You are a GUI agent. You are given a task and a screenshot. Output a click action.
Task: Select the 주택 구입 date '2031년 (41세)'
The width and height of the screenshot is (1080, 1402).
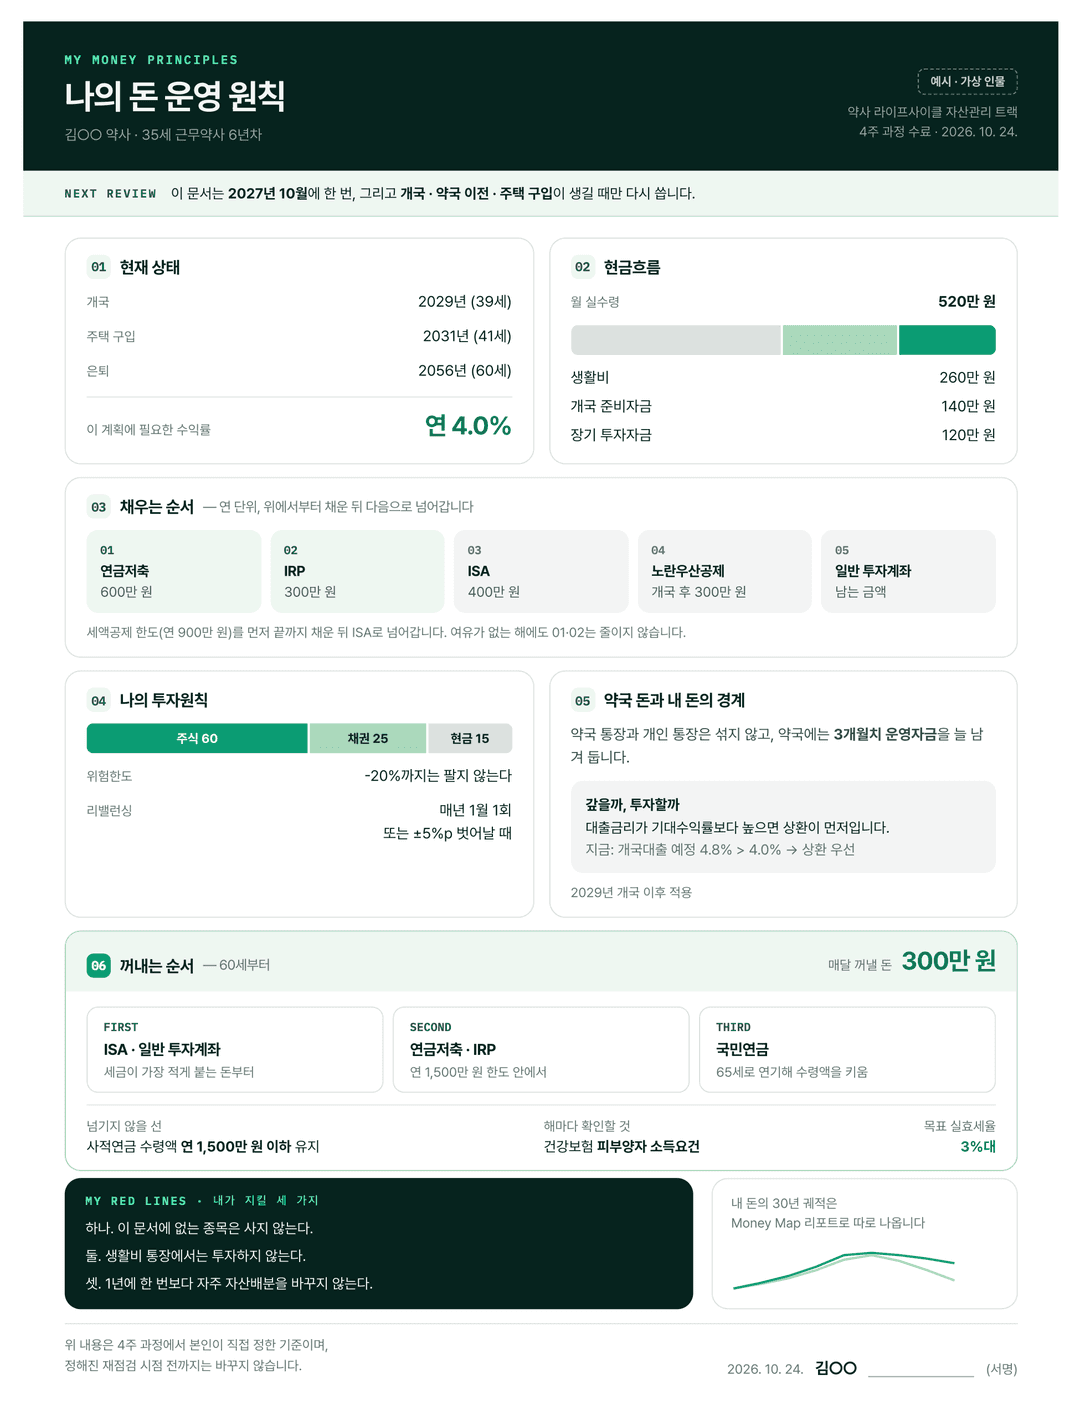[x=467, y=336]
